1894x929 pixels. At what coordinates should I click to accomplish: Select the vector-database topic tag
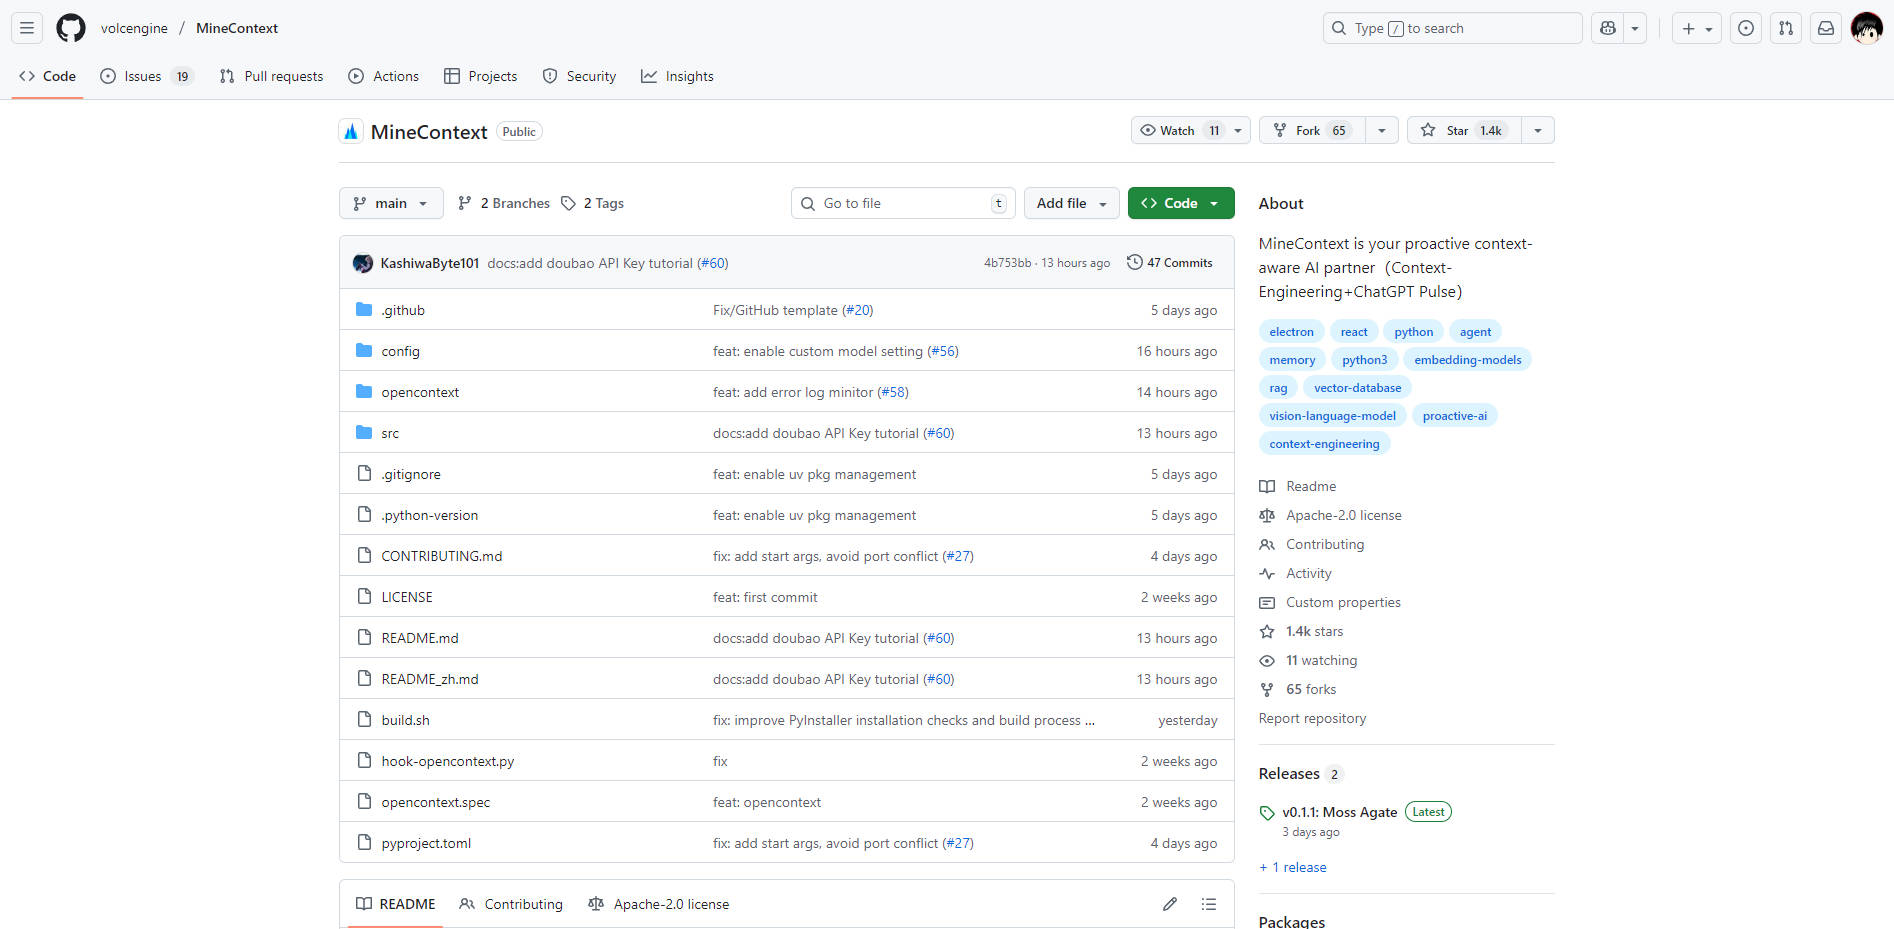pyautogui.click(x=1356, y=388)
